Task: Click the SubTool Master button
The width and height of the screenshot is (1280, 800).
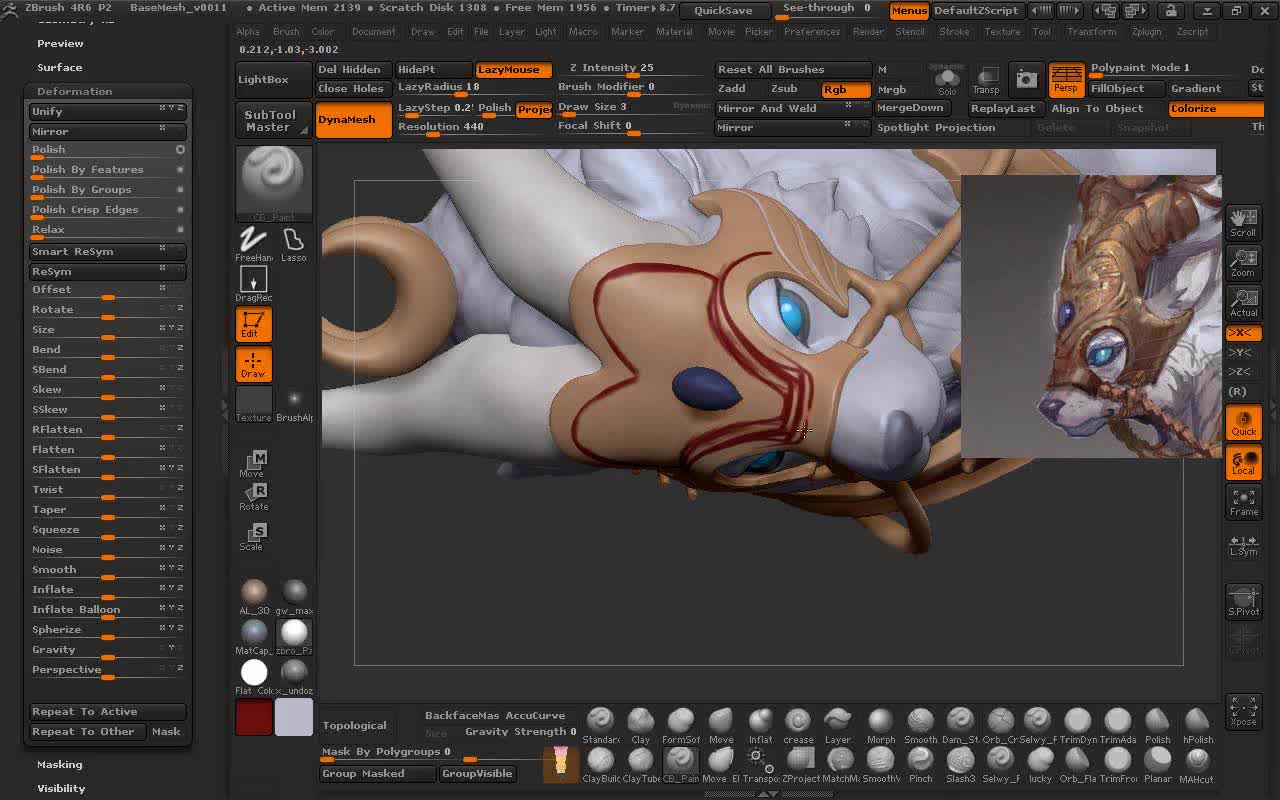Action: coord(273,121)
